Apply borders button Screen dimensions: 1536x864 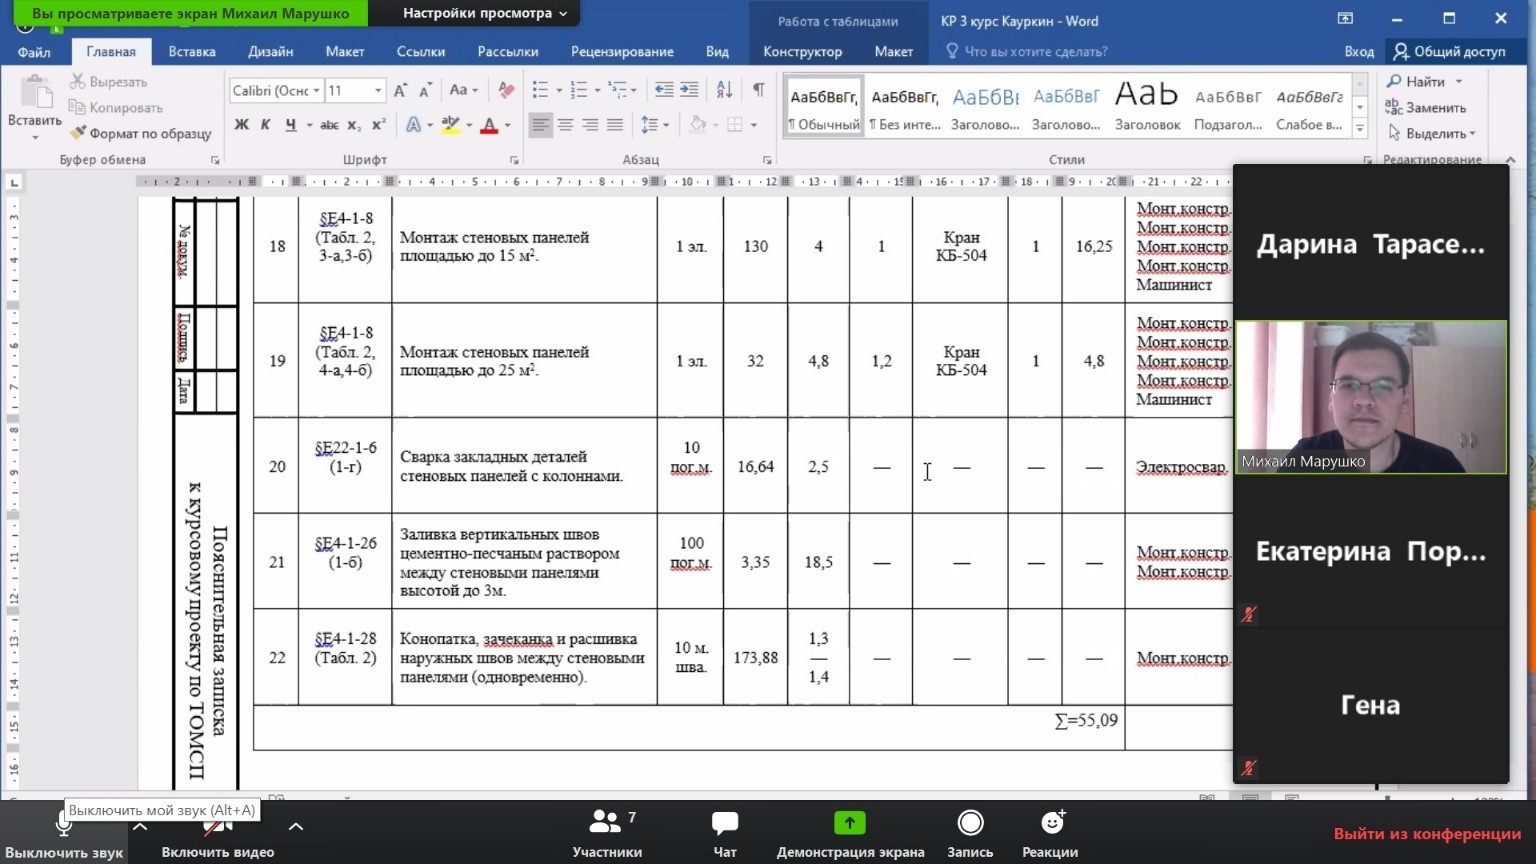tap(735, 125)
